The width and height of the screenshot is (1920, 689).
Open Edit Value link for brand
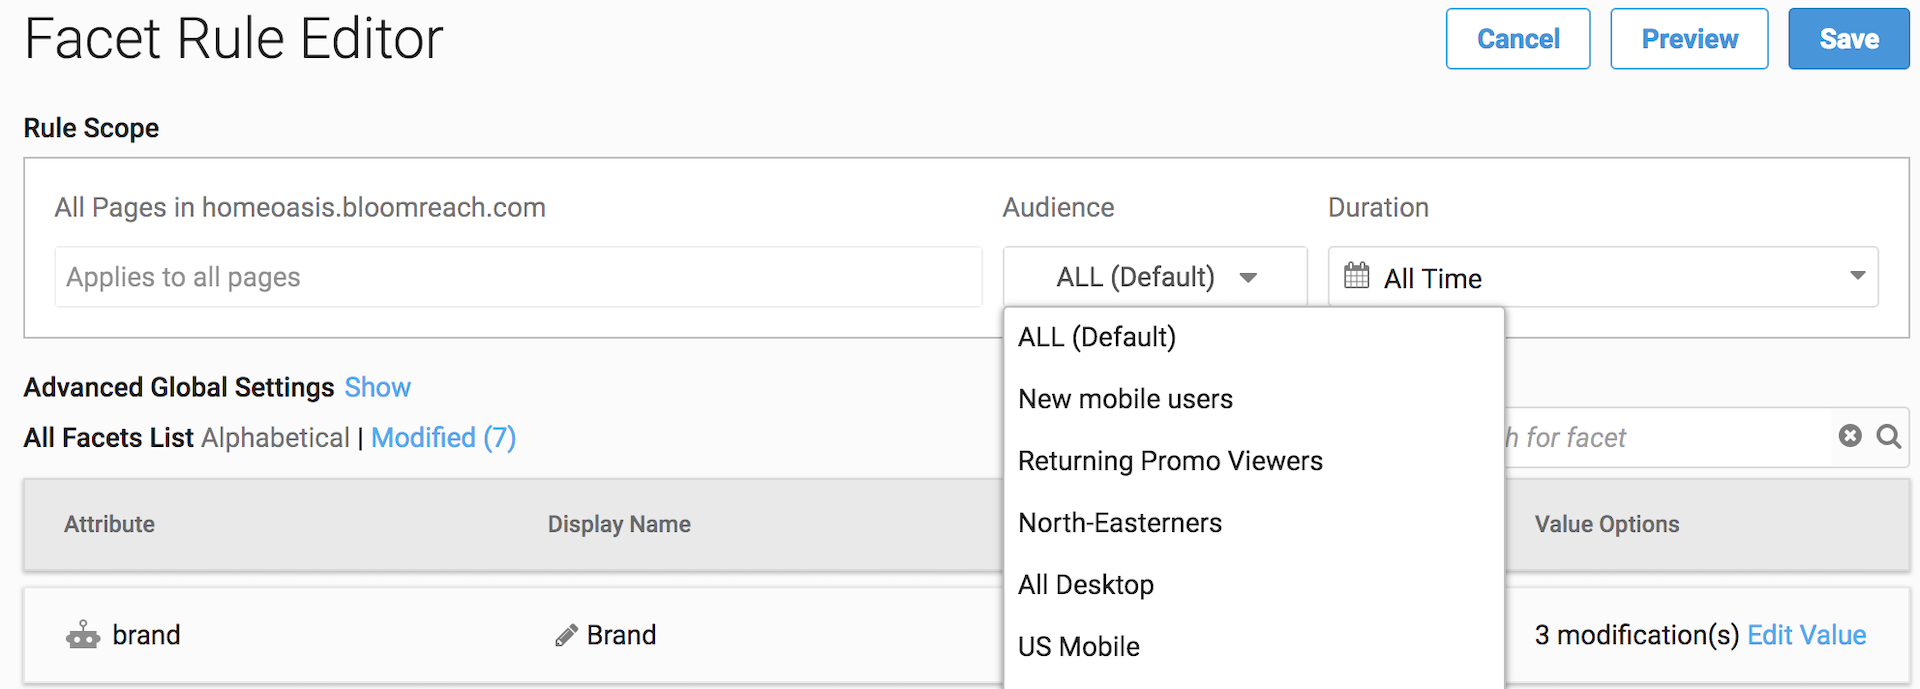click(x=1806, y=635)
